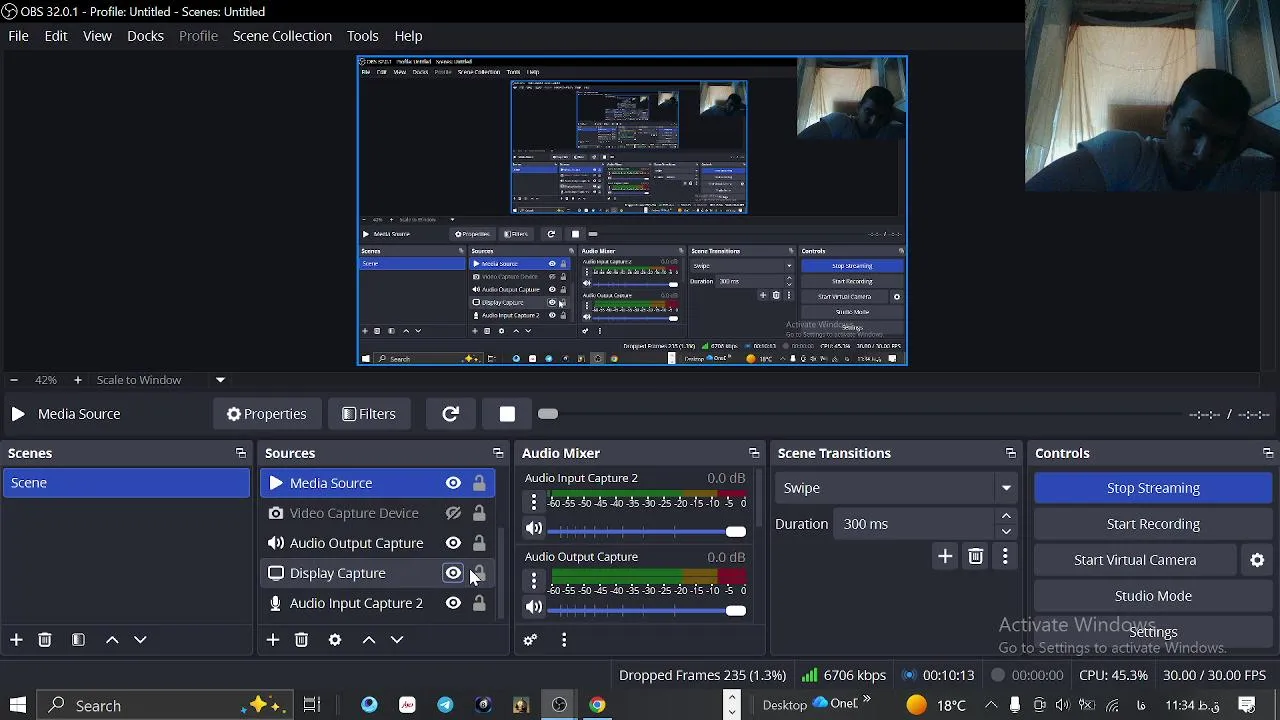
Task: Zoom in preview with plus button
Action: tap(77, 380)
